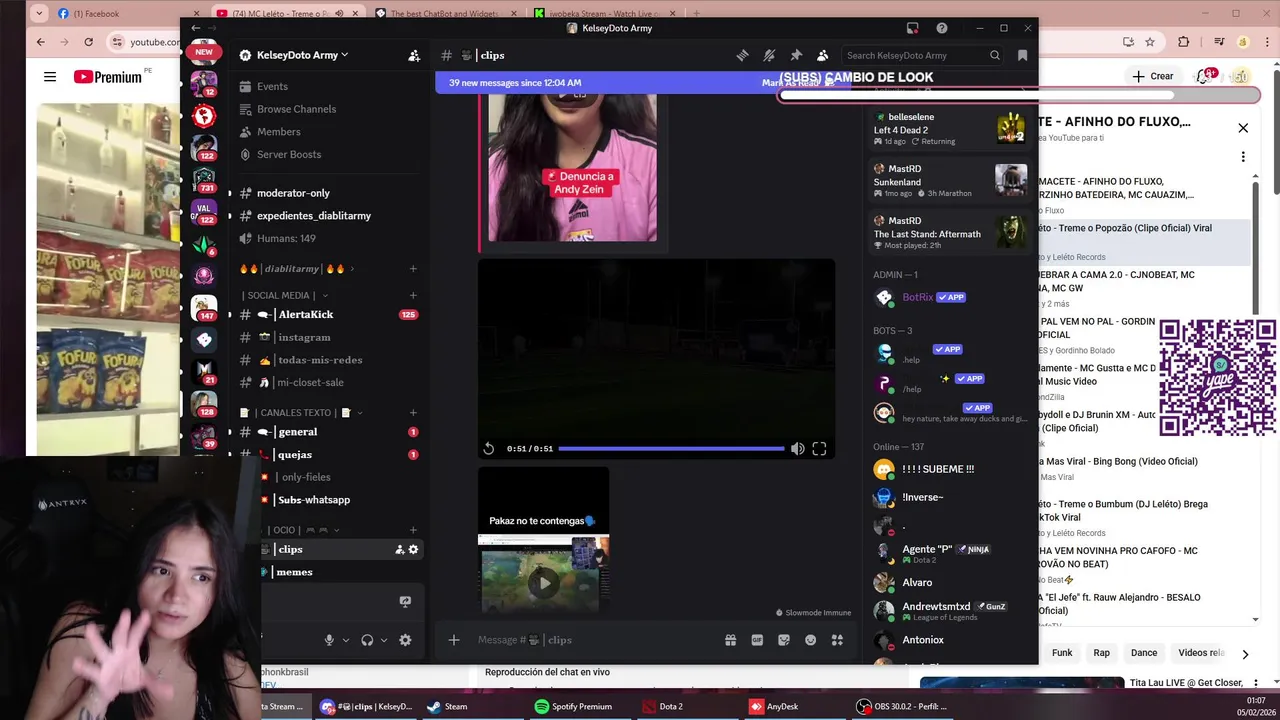Viewport: 1280px width, 720px height.
Task: Toggle notification settings bell in channel header
Action: [x=769, y=55]
